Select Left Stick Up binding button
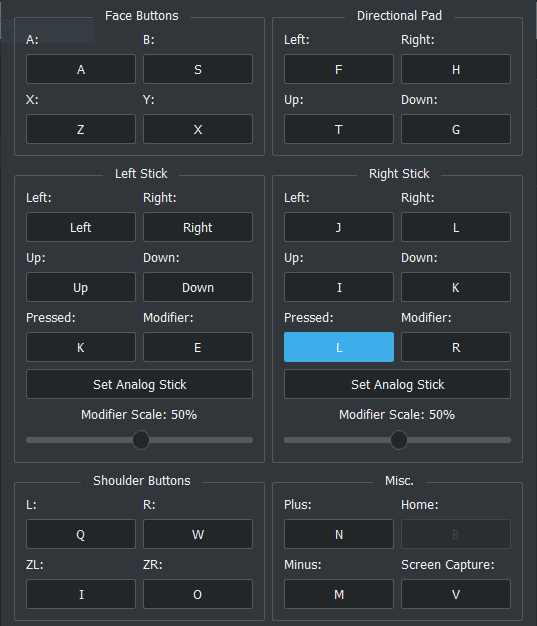The image size is (537, 626). [81, 287]
